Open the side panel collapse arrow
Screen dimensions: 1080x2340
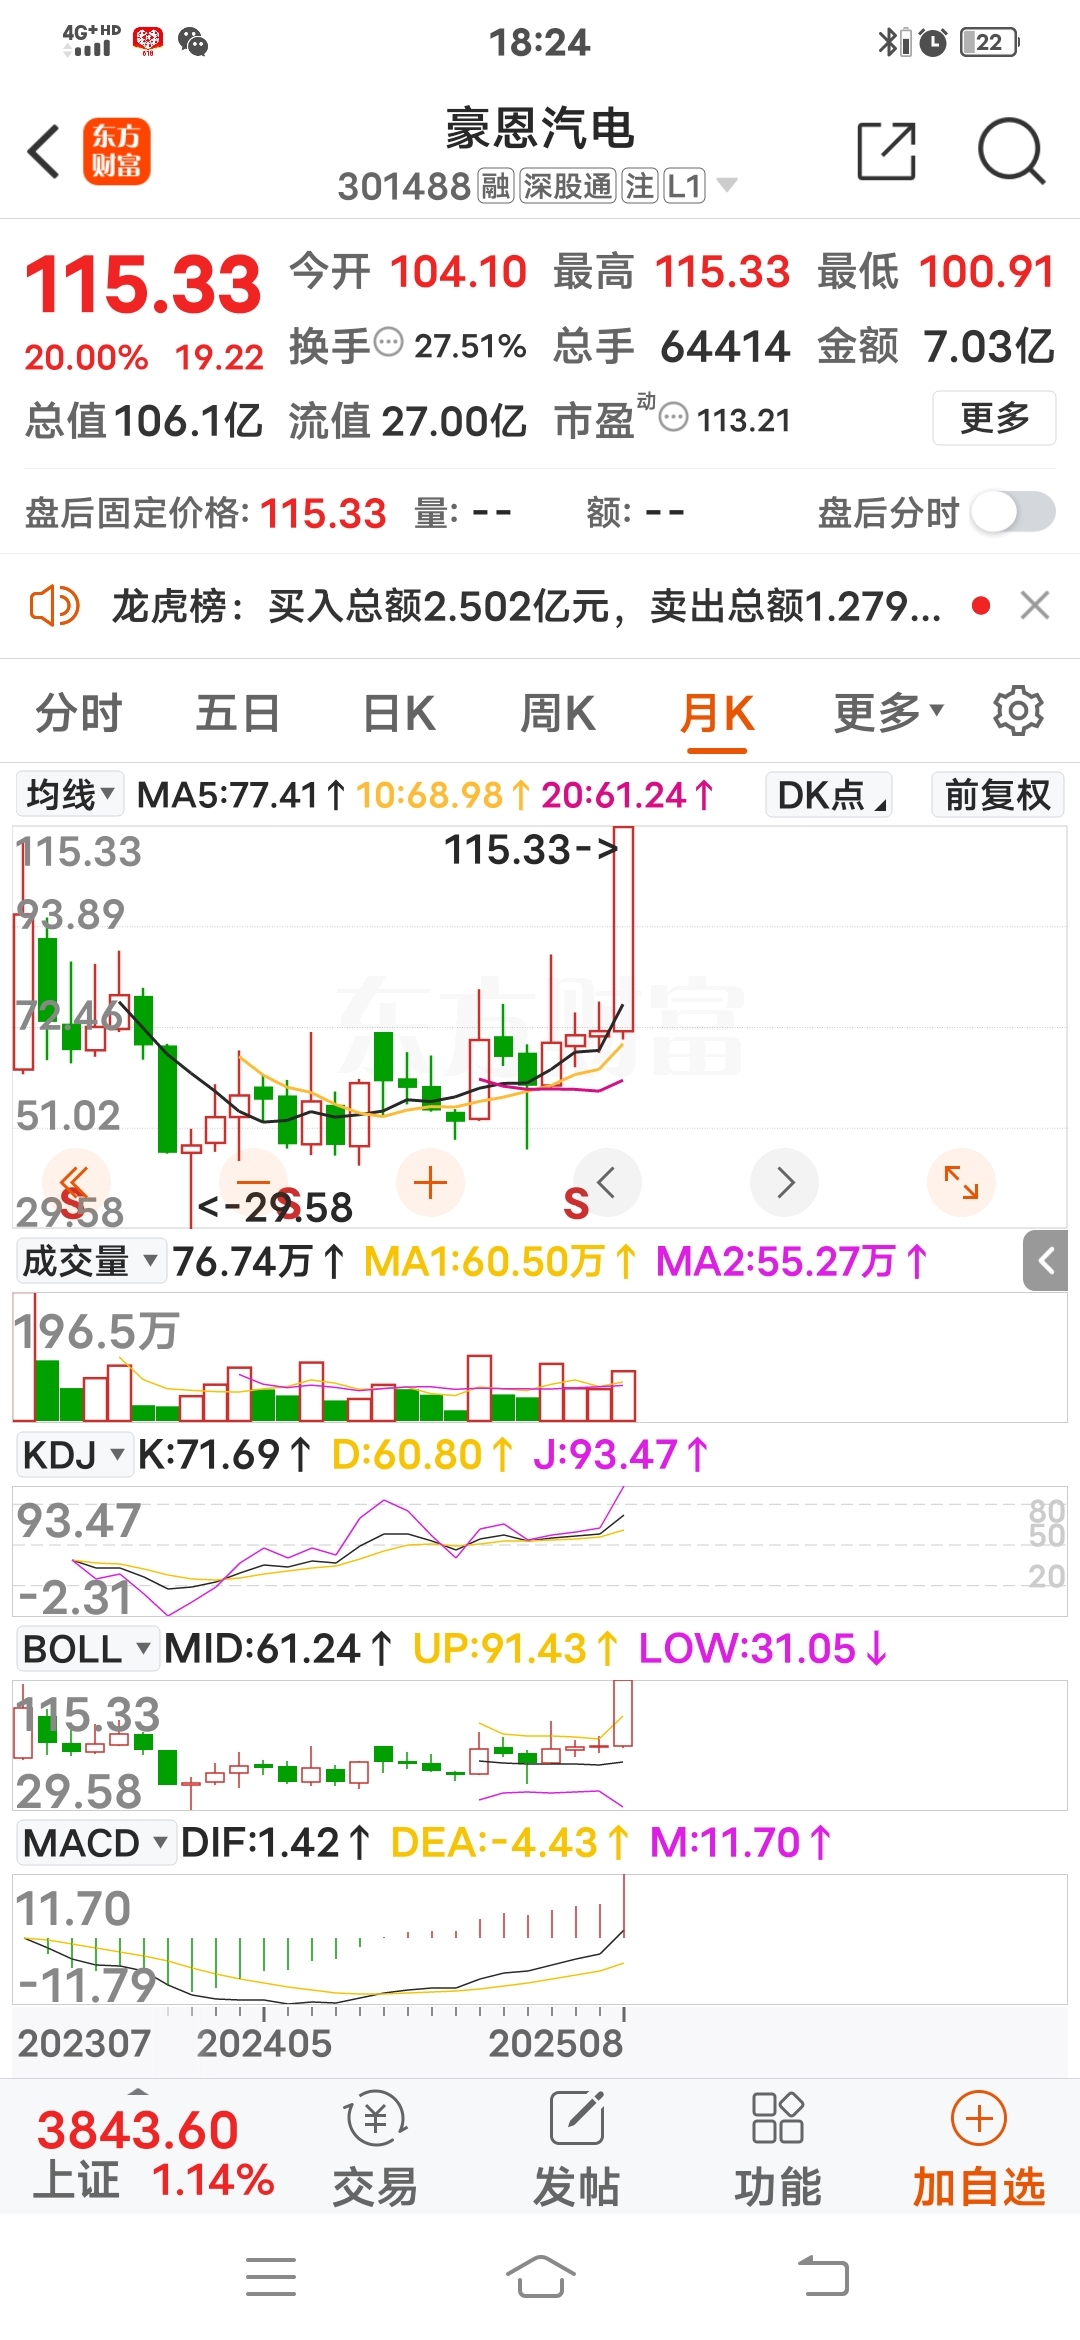pyautogui.click(x=1046, y=1261)
